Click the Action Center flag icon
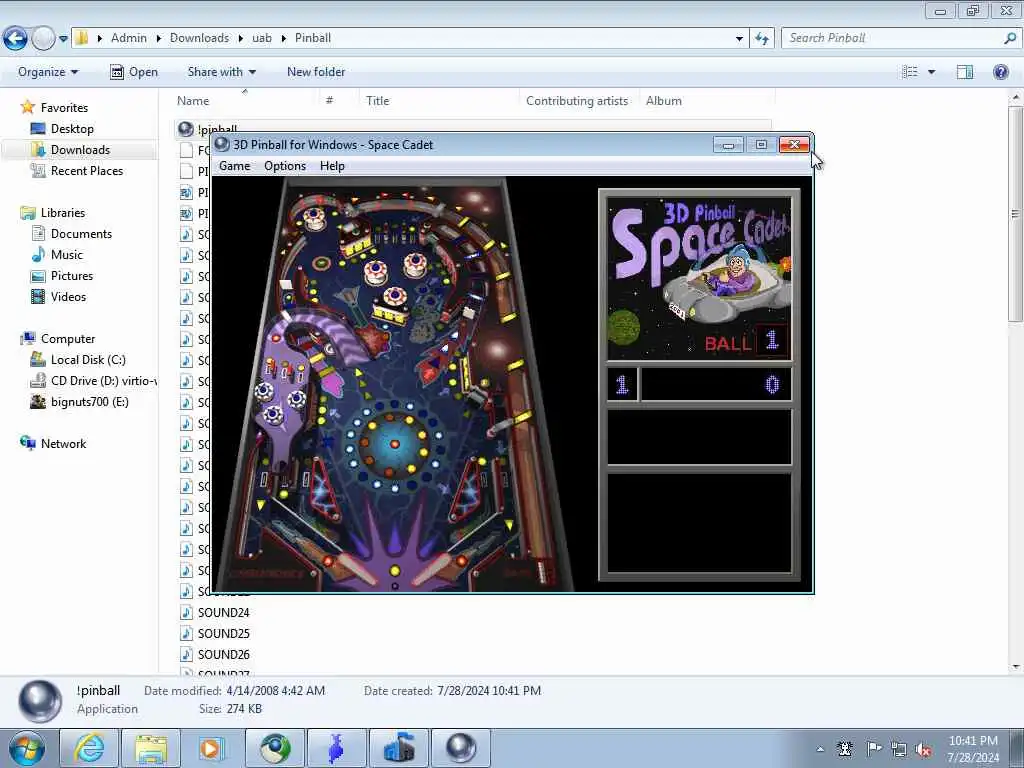This screenshot has height=768, width=1024. 873,748
